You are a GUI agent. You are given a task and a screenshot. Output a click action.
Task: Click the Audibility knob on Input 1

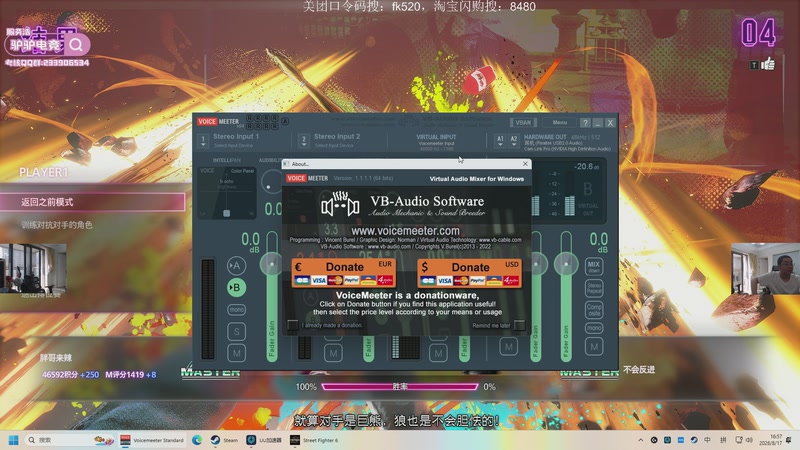[269, 183]
